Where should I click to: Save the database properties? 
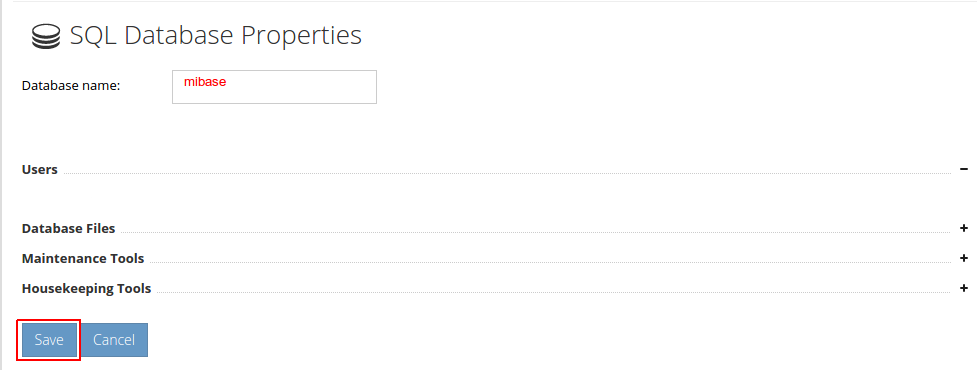(49, 340)
